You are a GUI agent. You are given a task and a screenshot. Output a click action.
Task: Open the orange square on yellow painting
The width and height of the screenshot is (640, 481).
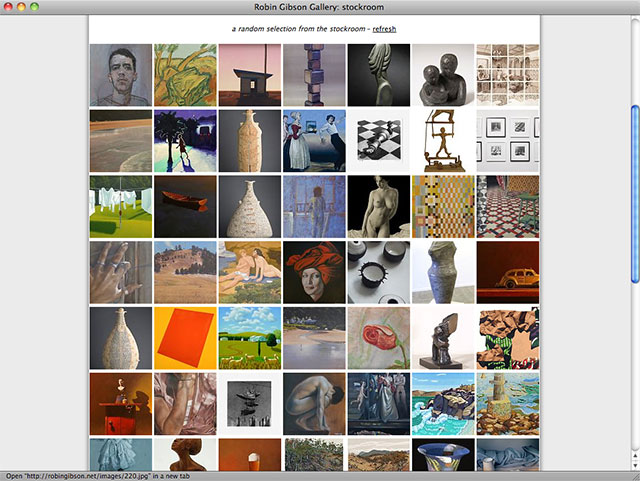point(185,338)
